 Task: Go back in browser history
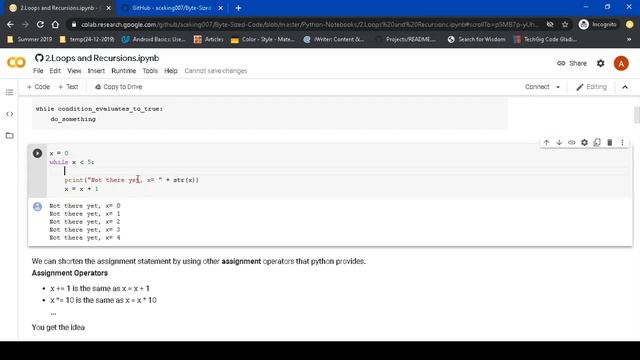pos(10,24)
